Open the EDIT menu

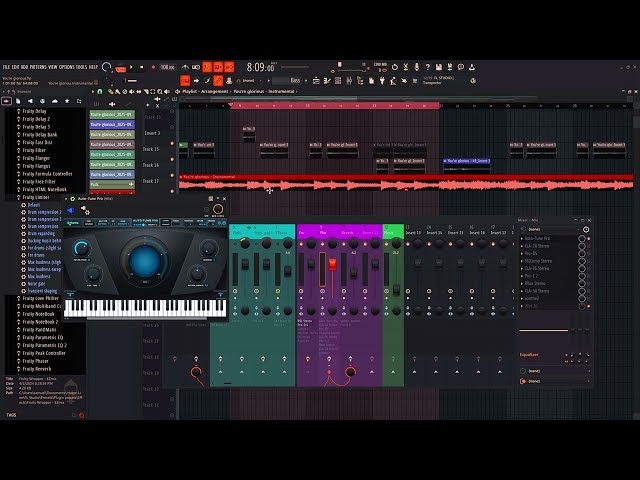(15, 67)
